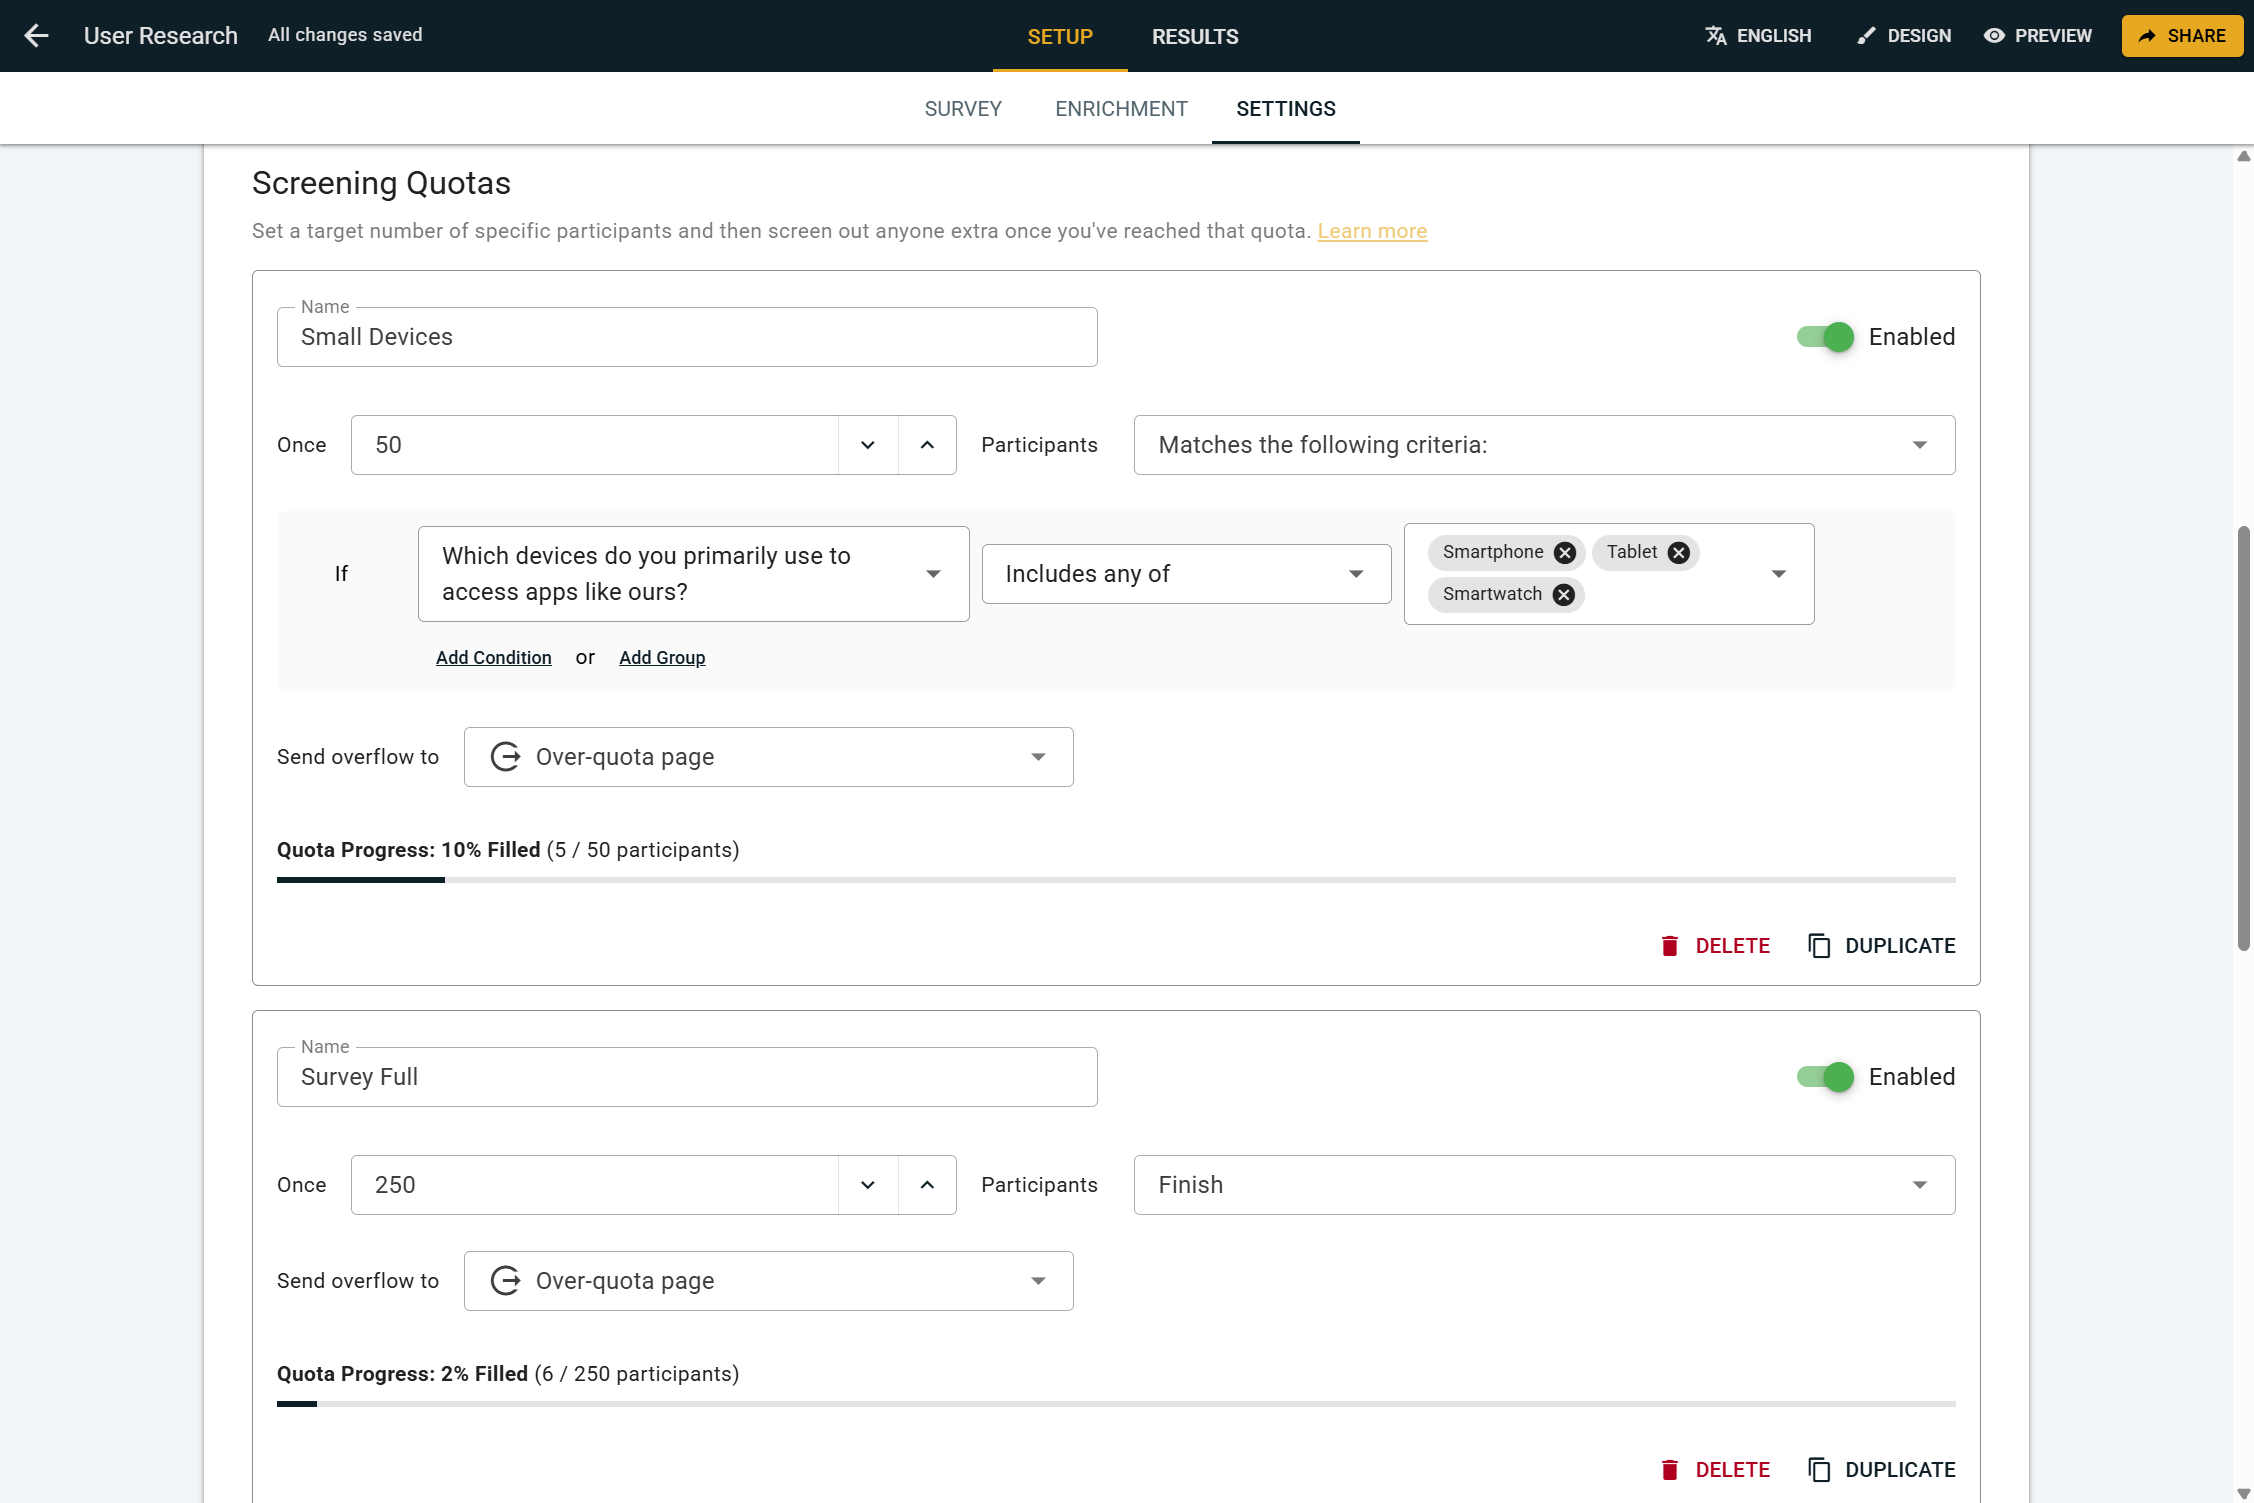Image resolution: width=2254 pixels, height=1503 pixels.
Task: Delete the Survey Full quota
Action: (1715, 1470)
